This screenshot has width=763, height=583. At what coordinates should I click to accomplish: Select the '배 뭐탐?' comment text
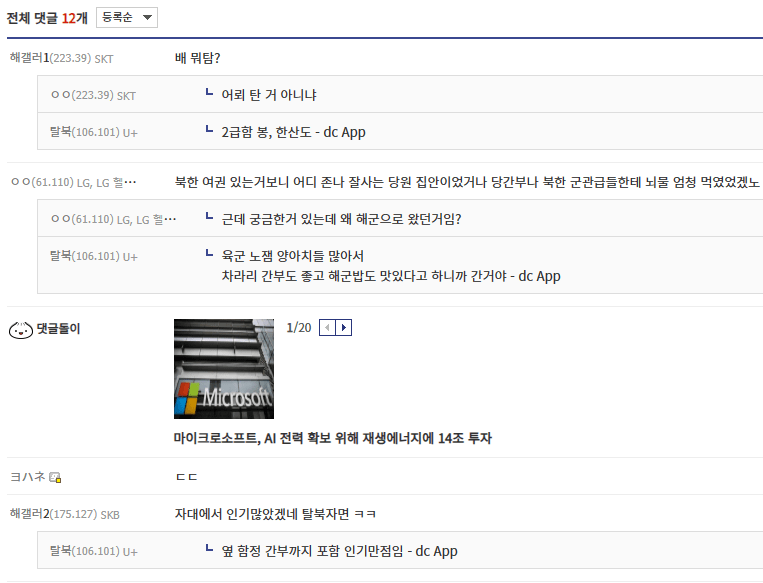pyautogui.click(x=197, y=58)
